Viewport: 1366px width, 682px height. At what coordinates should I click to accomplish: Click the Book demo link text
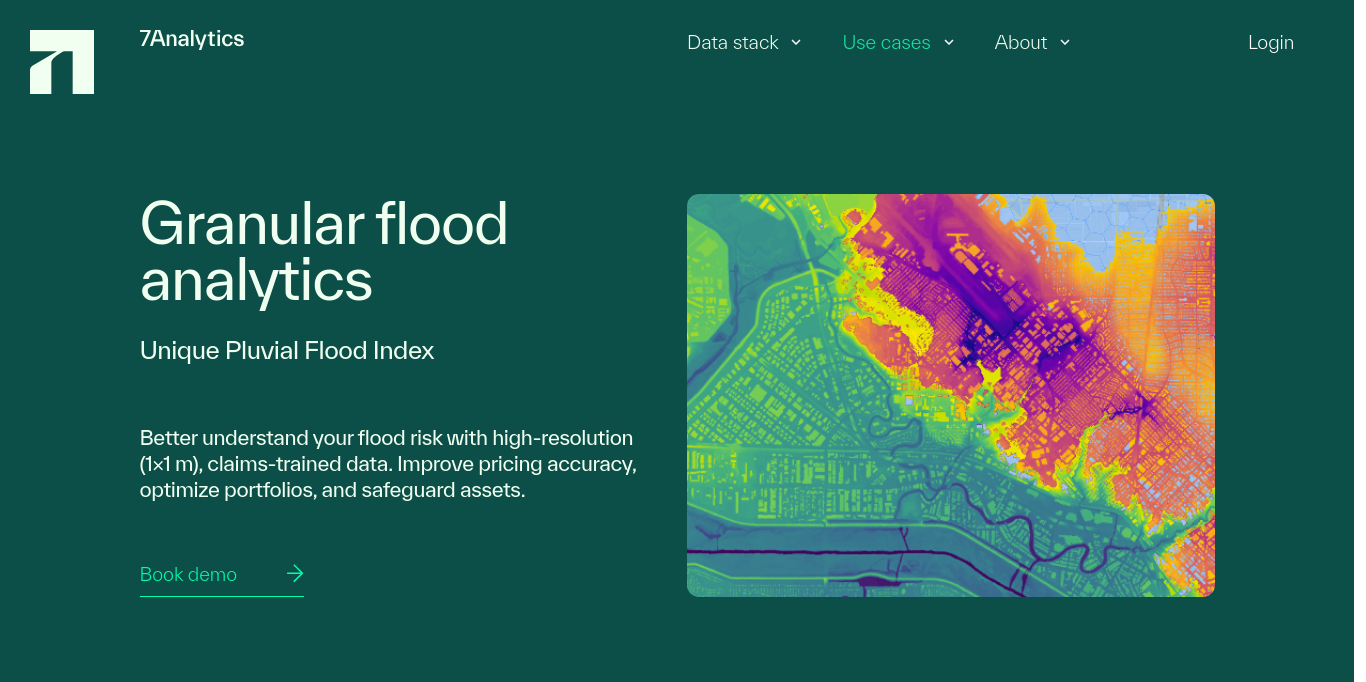[x=188, y=574]
